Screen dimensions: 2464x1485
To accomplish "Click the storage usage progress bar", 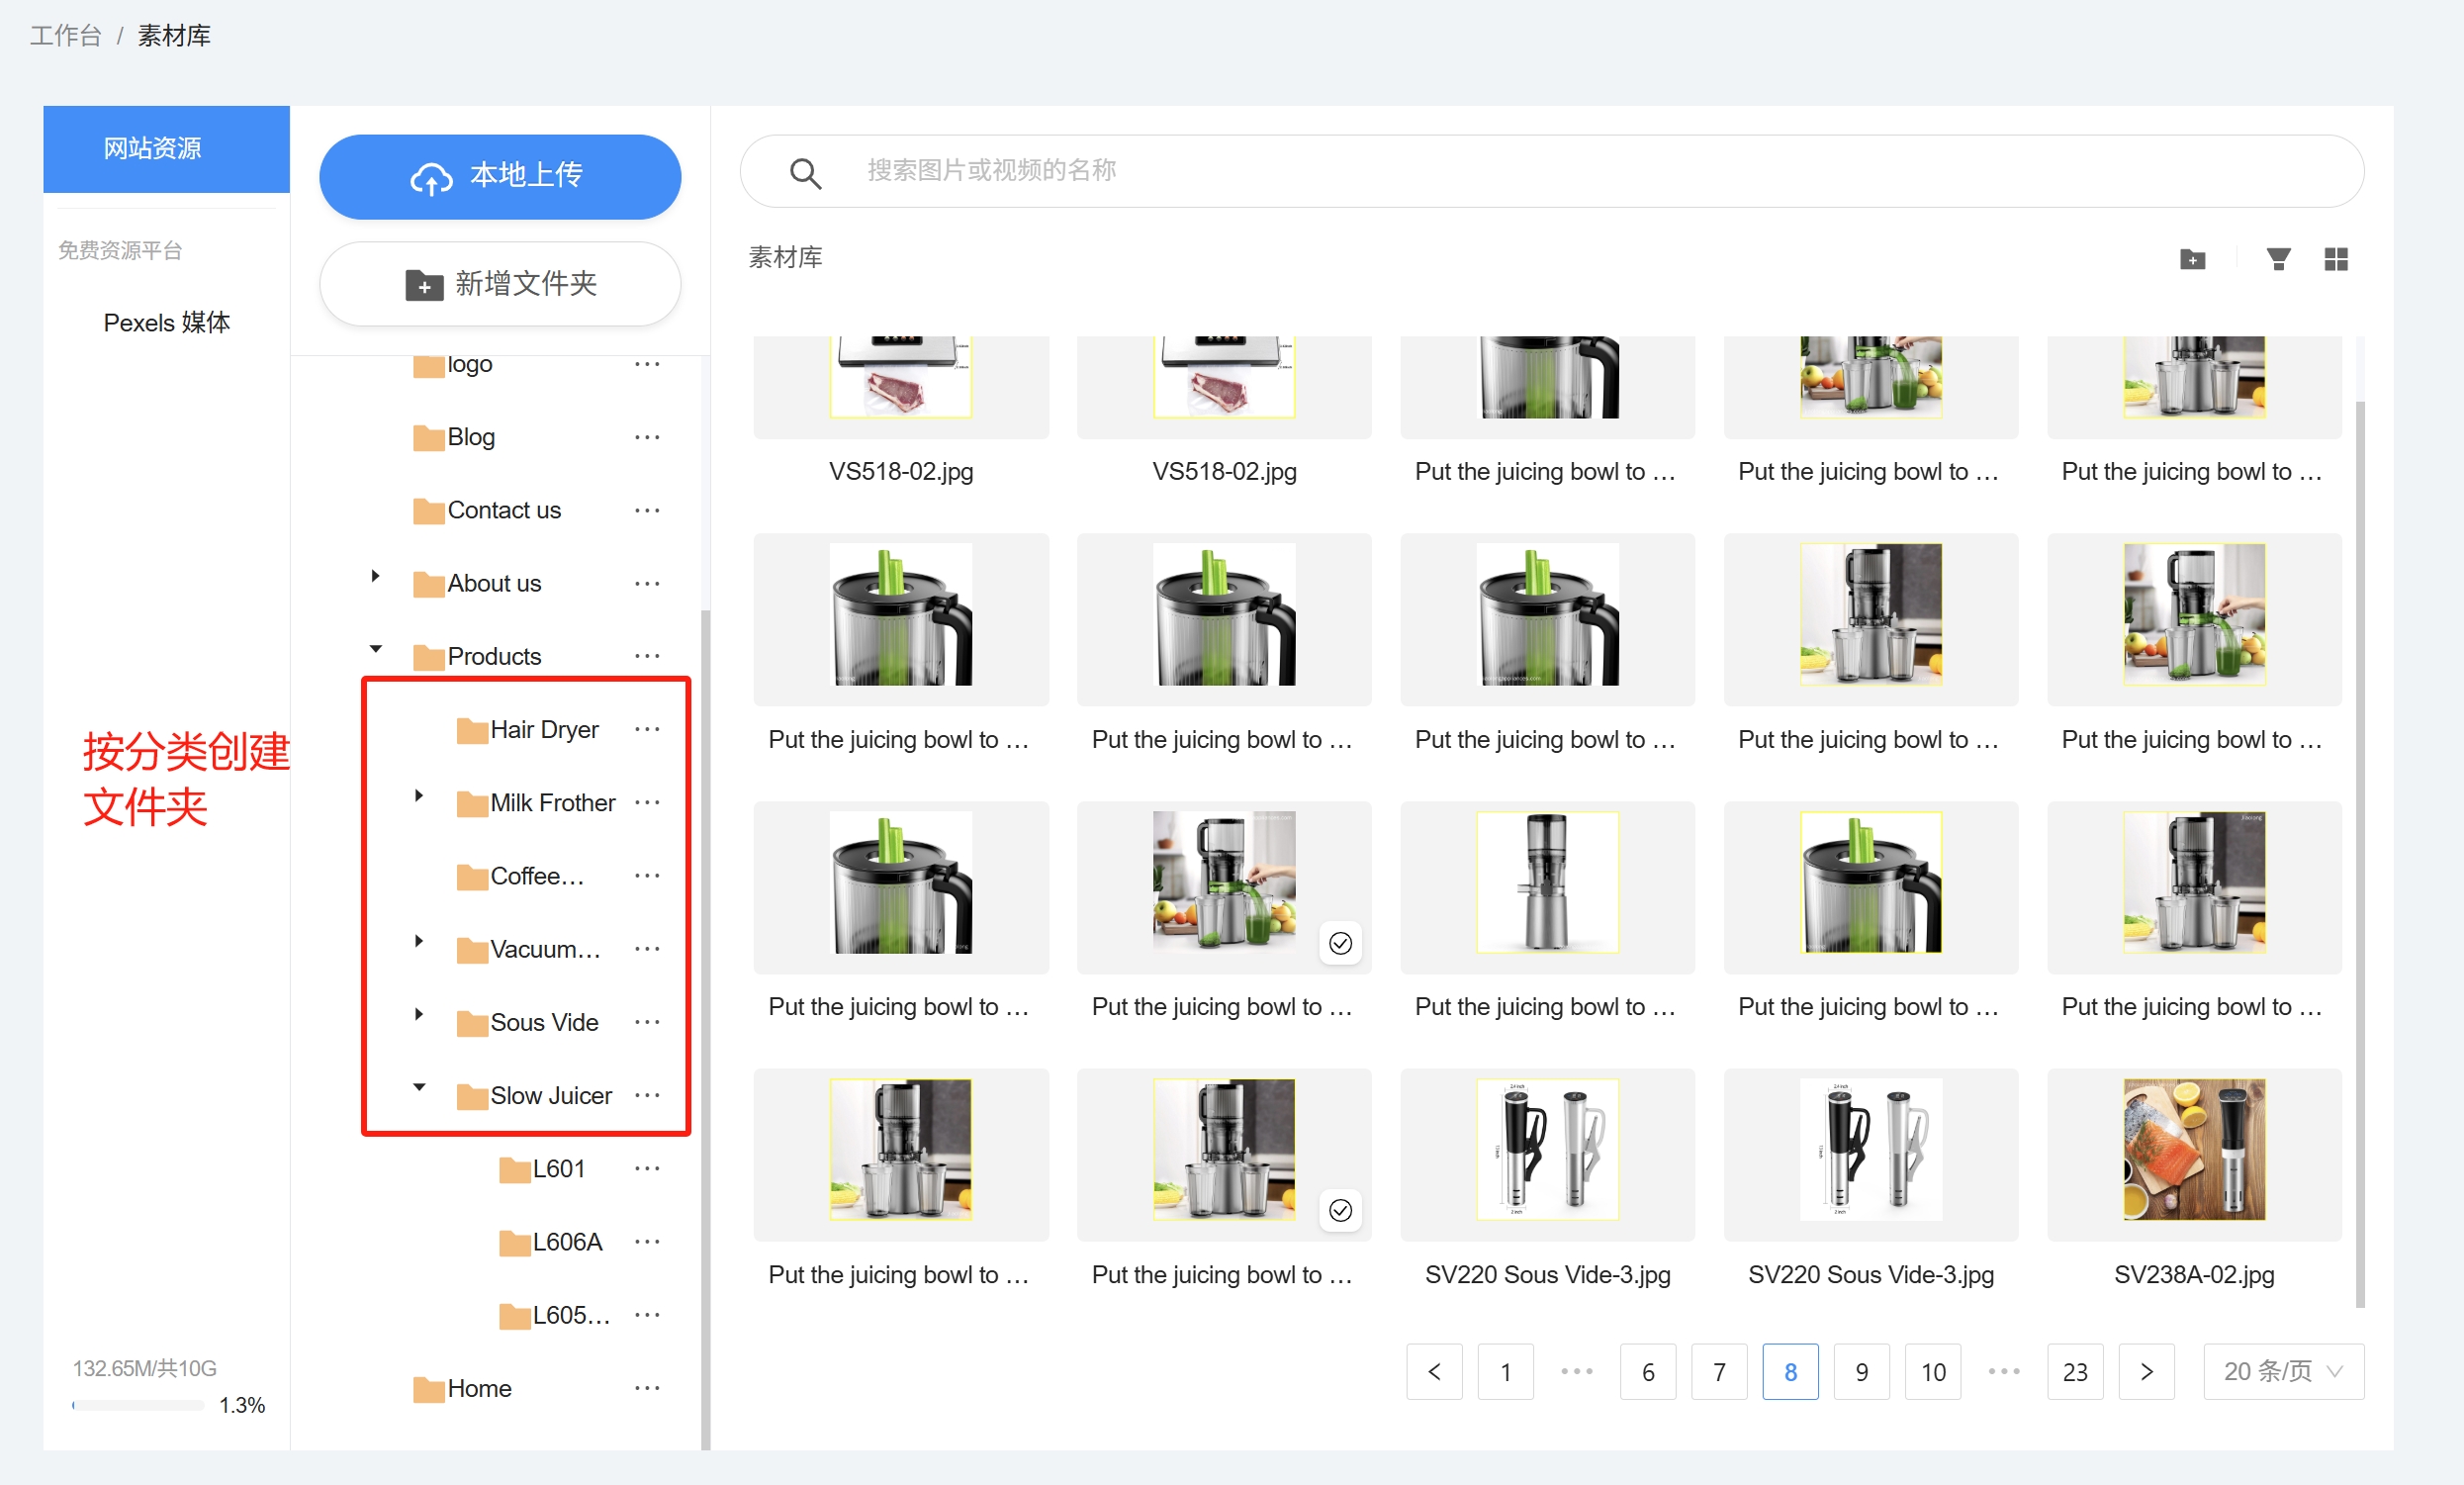I will [x=137, y=1404].
